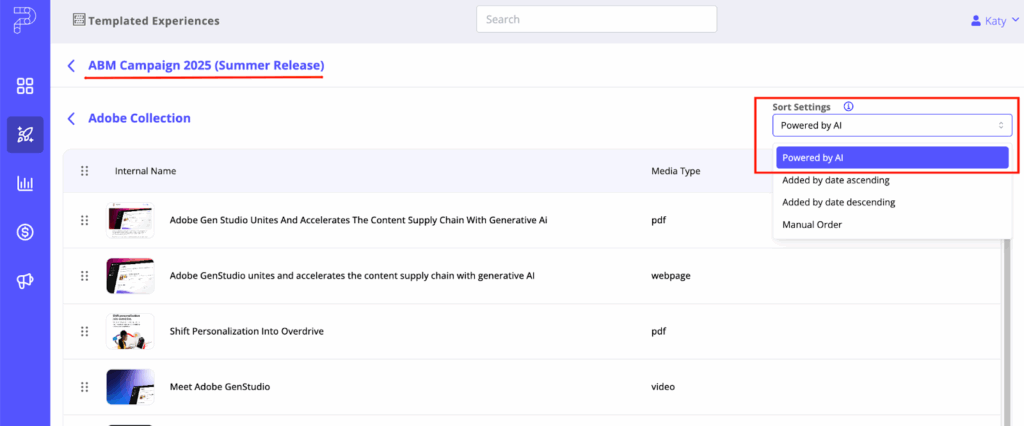1024x426 pixels.
Task: Click drag handle for Adobe Gen Studio pdf row
Action: [x=84, y=220]
